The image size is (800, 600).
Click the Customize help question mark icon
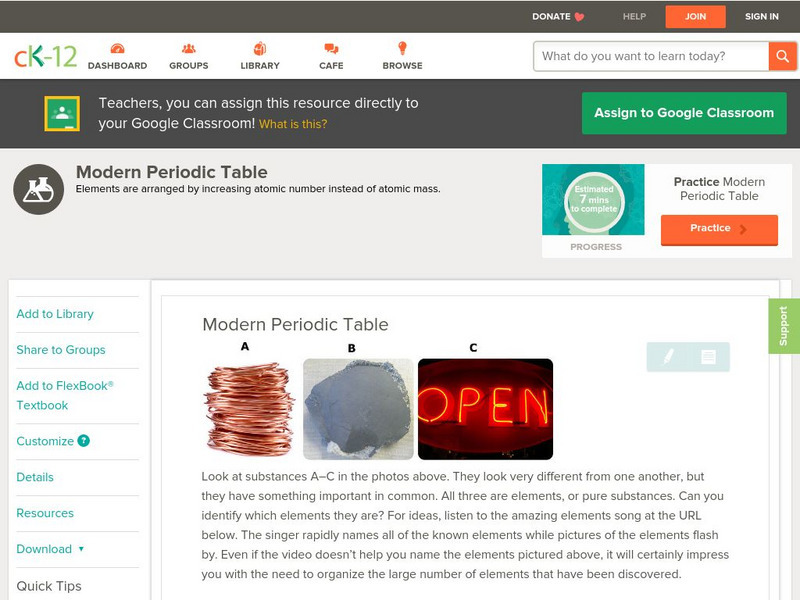83,441
